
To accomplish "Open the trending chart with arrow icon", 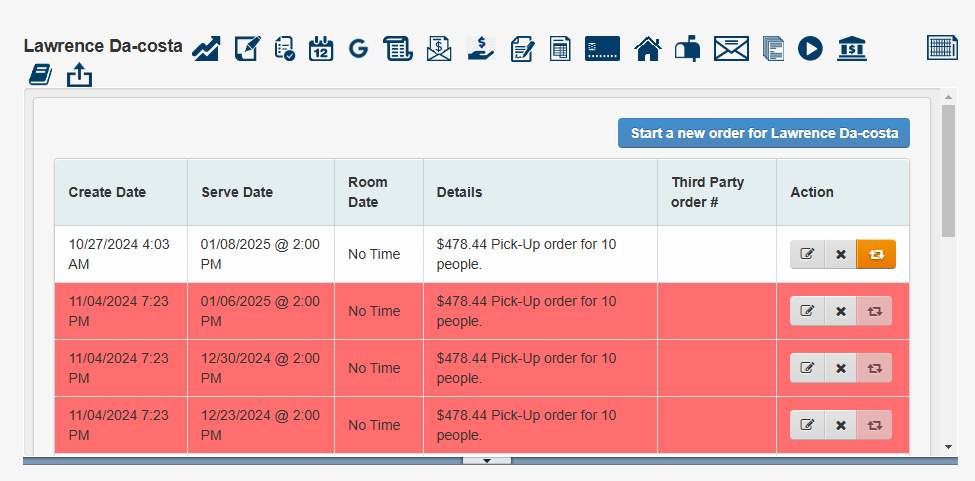I will 206,48.
